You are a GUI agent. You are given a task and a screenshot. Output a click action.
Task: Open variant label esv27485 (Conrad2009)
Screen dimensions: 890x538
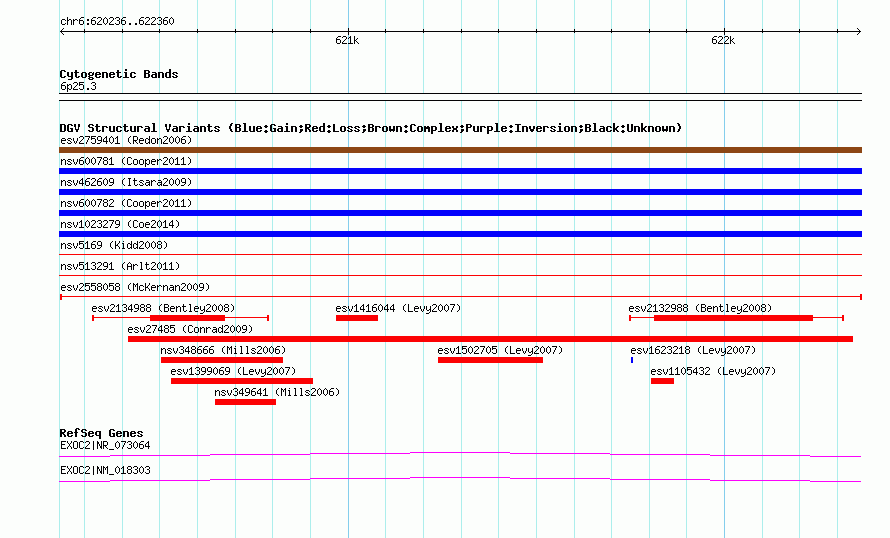190,329
